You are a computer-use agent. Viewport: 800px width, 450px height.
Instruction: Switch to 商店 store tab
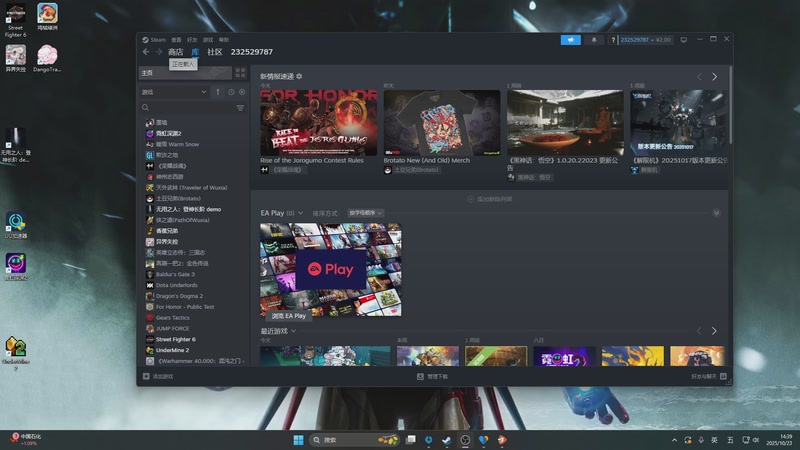[176, 52]
